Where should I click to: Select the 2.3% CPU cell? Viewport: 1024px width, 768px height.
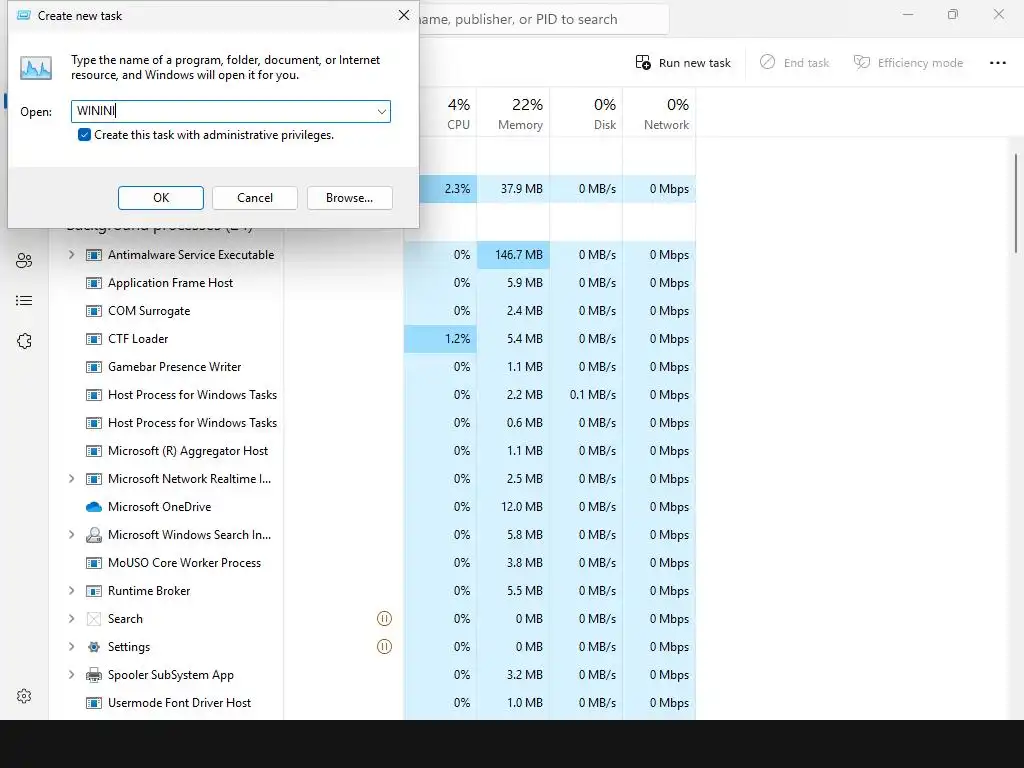click(448, 189)
